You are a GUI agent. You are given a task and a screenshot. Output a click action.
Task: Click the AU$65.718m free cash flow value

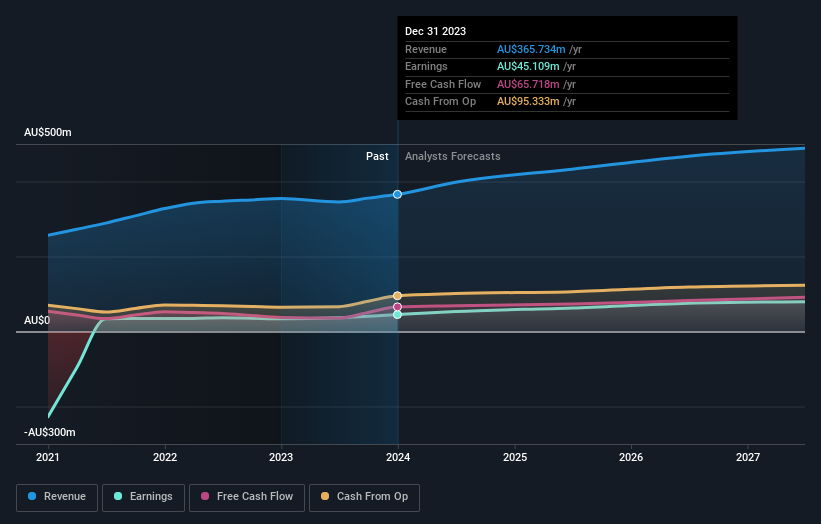point(528,84)
